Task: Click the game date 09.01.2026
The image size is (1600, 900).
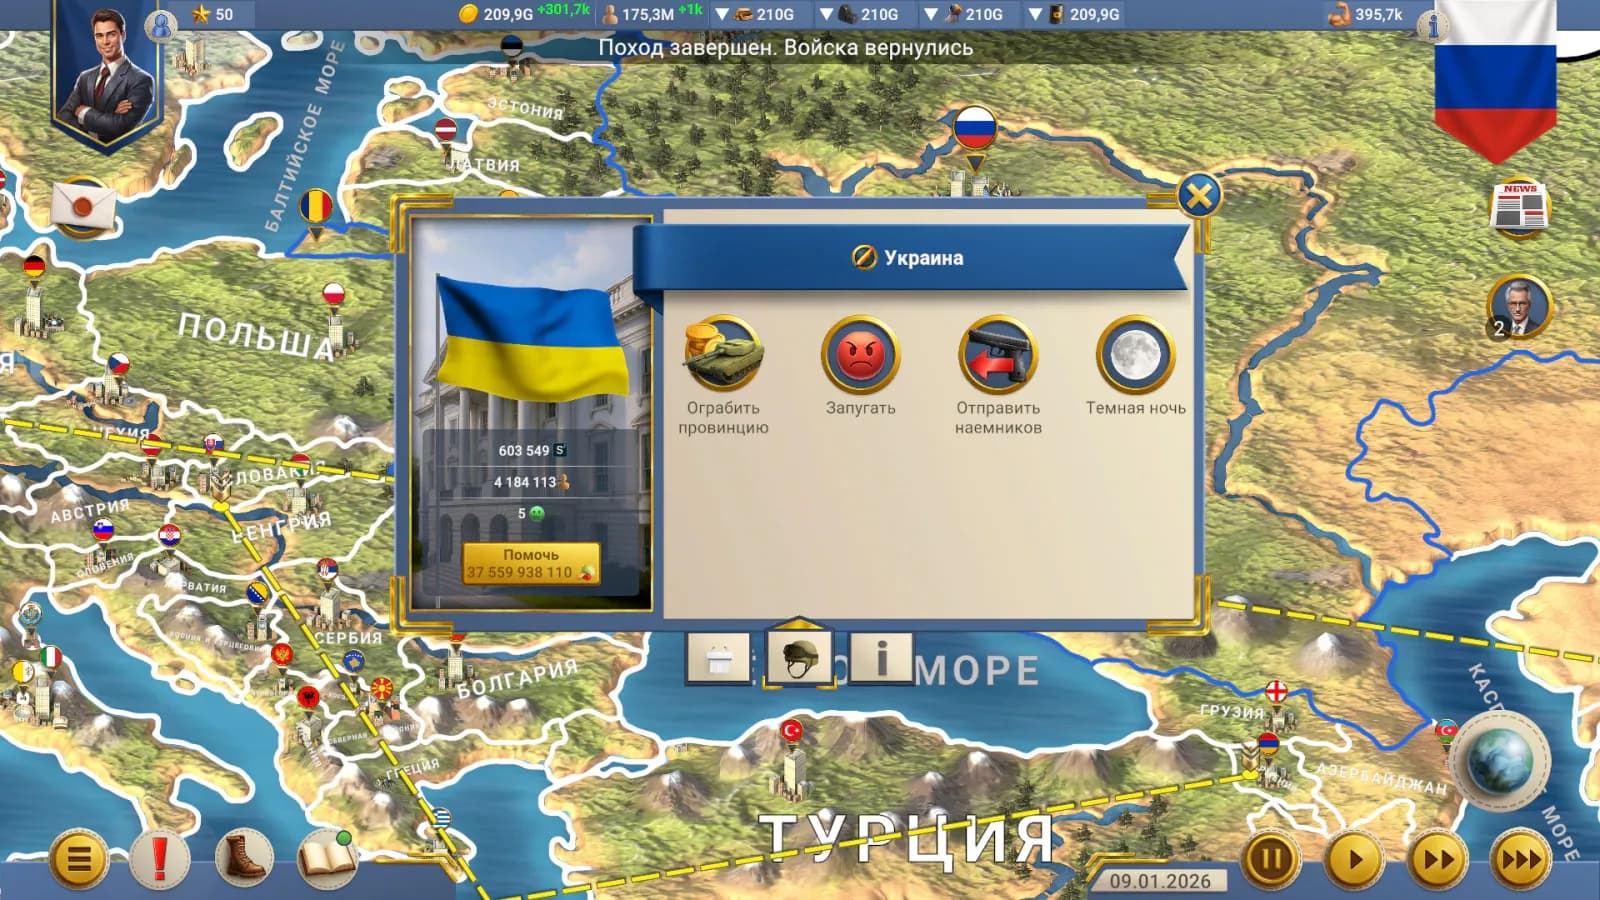Action: point(1160,881)
